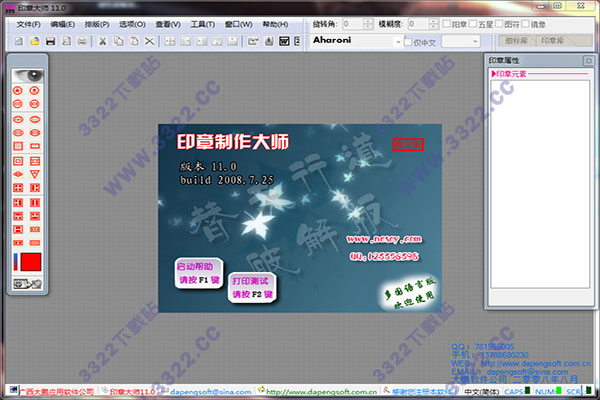Viewport: 600px width, 400px height.
Task: Click the eye preview image in the tool palette
Action: click(28, 76)
